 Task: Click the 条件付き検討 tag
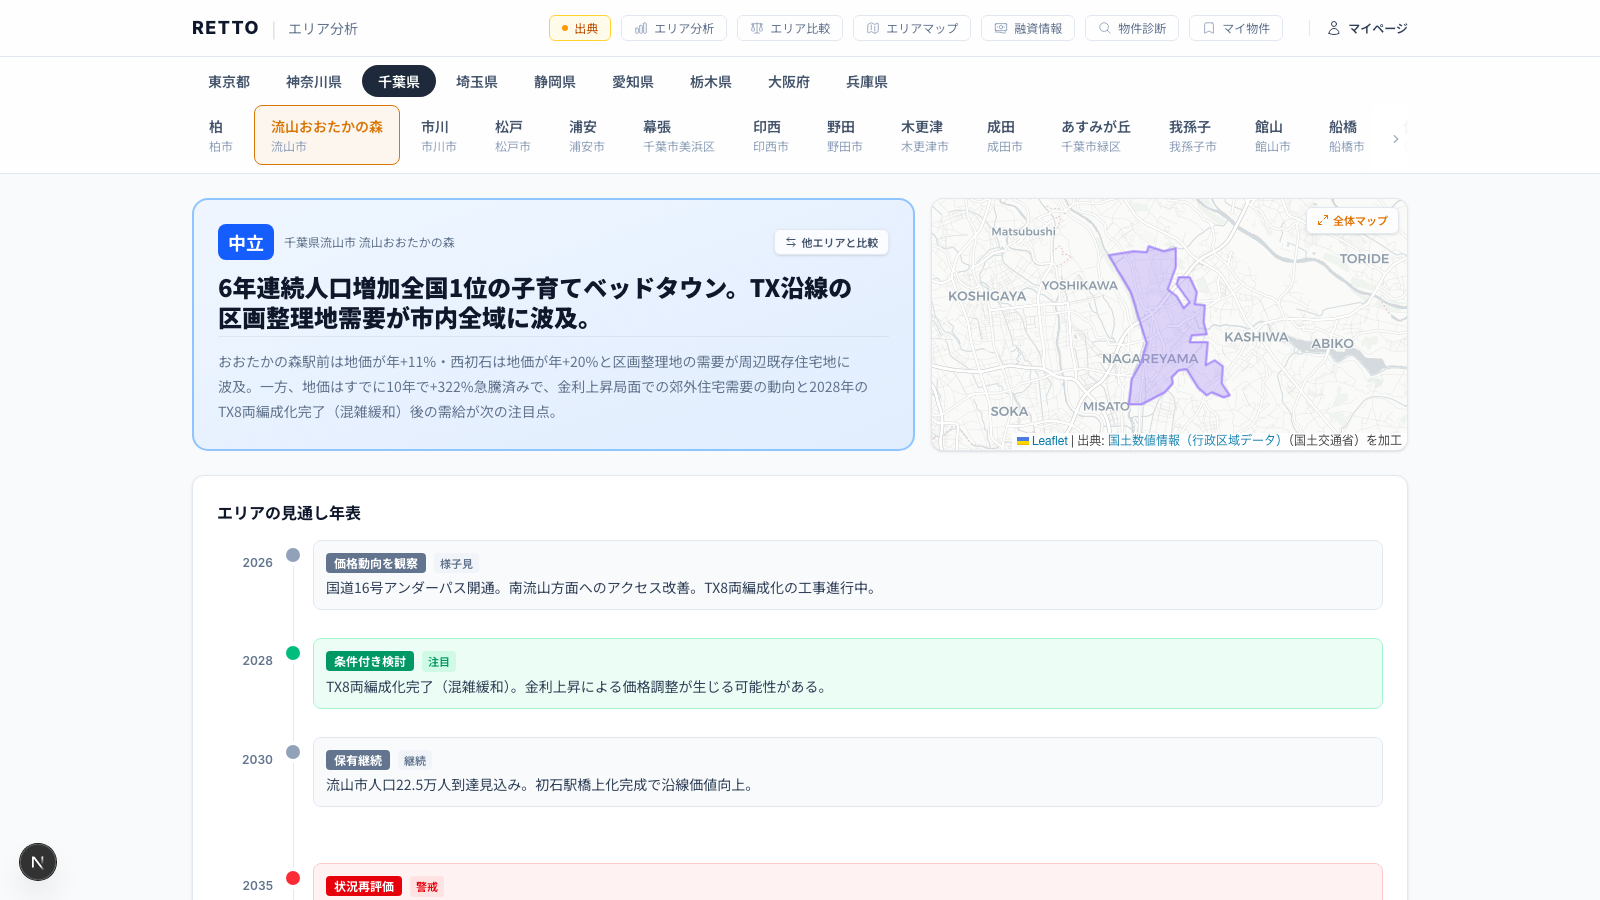coord(370,661)
